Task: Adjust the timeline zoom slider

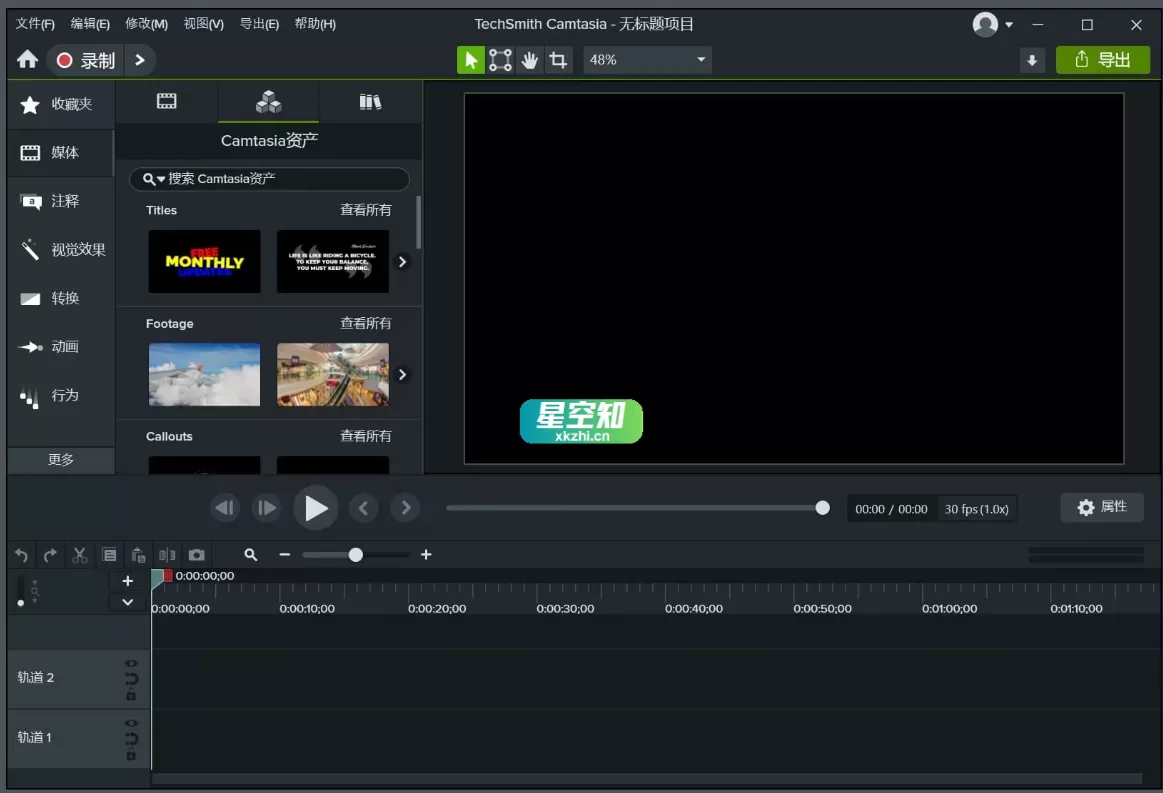Action: coord(355,554)
